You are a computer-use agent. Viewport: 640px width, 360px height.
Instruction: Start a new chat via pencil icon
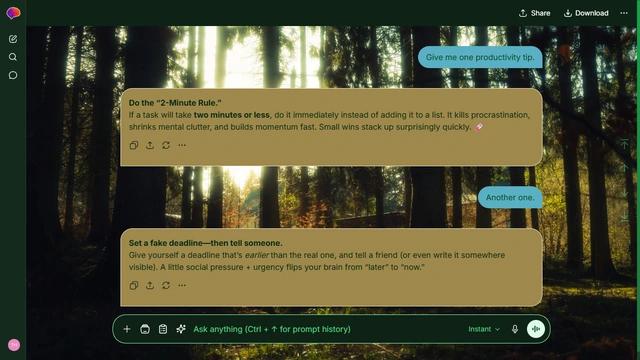[x=13, y=39]
